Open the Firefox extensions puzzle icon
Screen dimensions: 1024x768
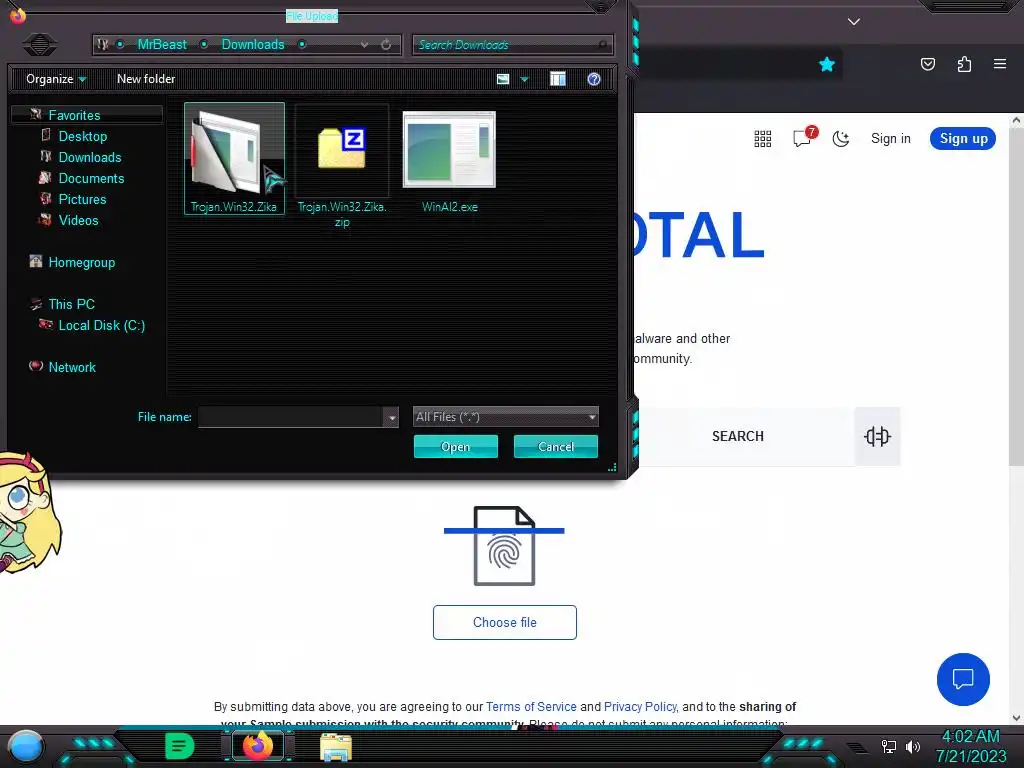(x=964, y=64)
